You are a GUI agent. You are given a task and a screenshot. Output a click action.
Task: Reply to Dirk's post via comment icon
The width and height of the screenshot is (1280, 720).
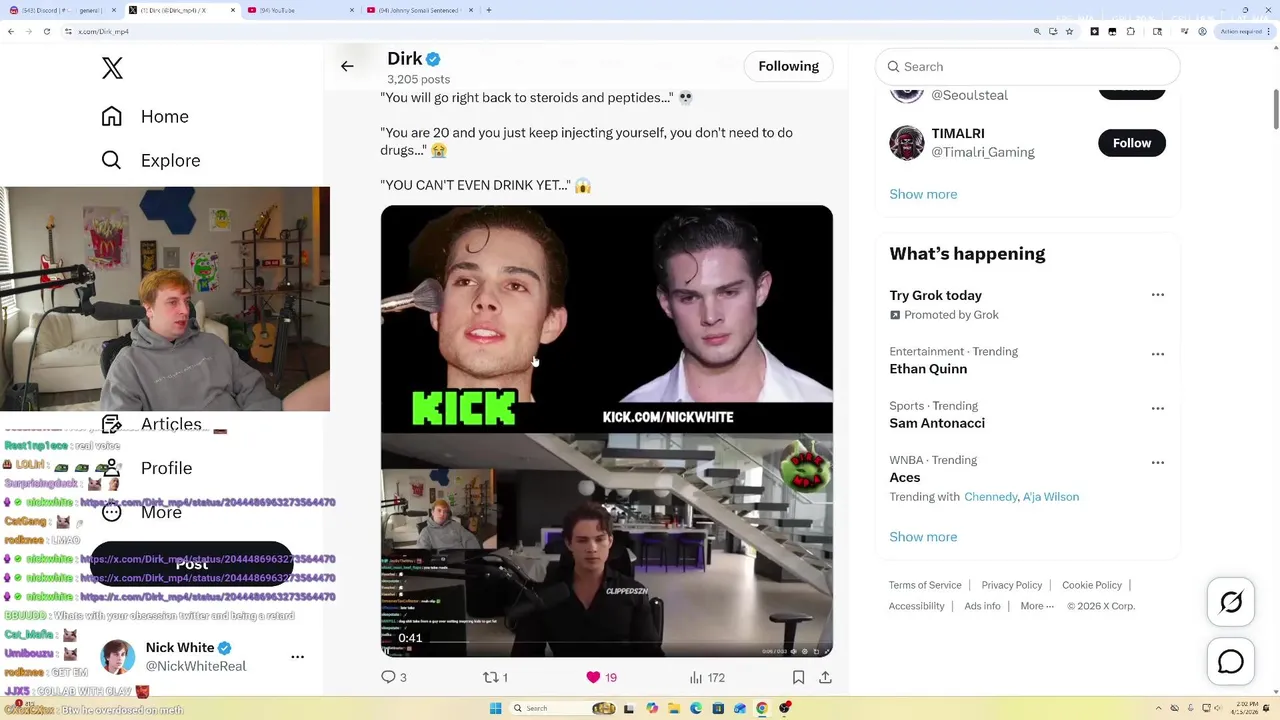pyautogui.click(x=389, y=677)
